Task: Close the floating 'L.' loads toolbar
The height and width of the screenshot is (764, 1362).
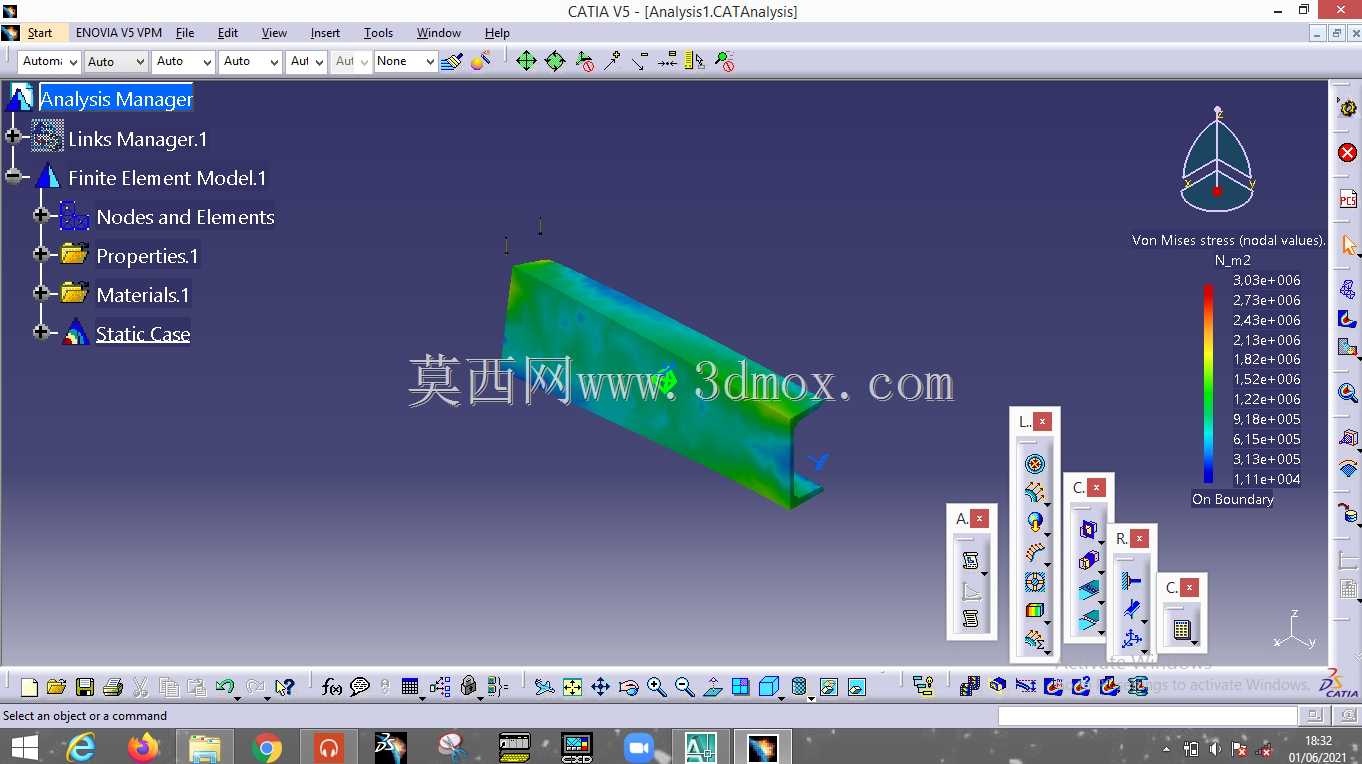Action: pos(1042,421)
